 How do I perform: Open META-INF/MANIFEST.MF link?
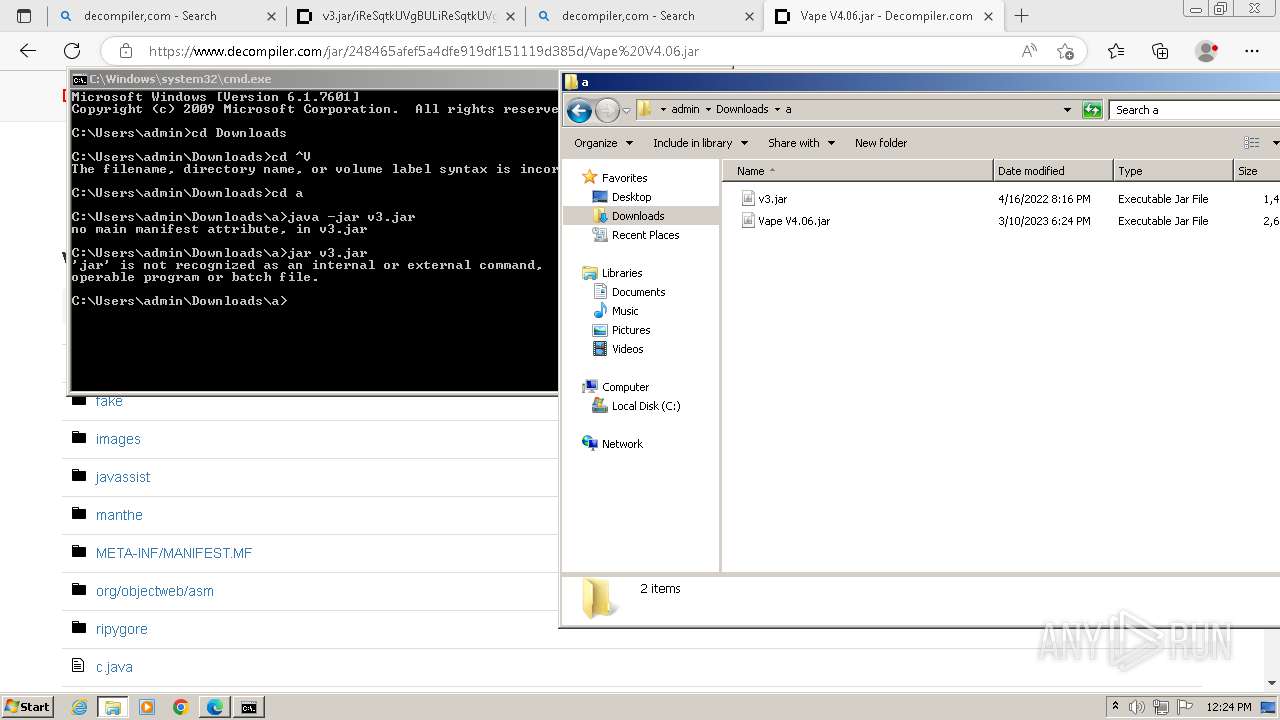click(x=174, y=553)
